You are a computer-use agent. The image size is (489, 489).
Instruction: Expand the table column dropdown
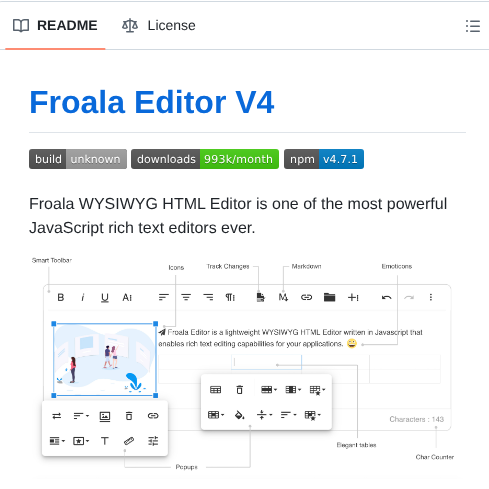(293, 389)
